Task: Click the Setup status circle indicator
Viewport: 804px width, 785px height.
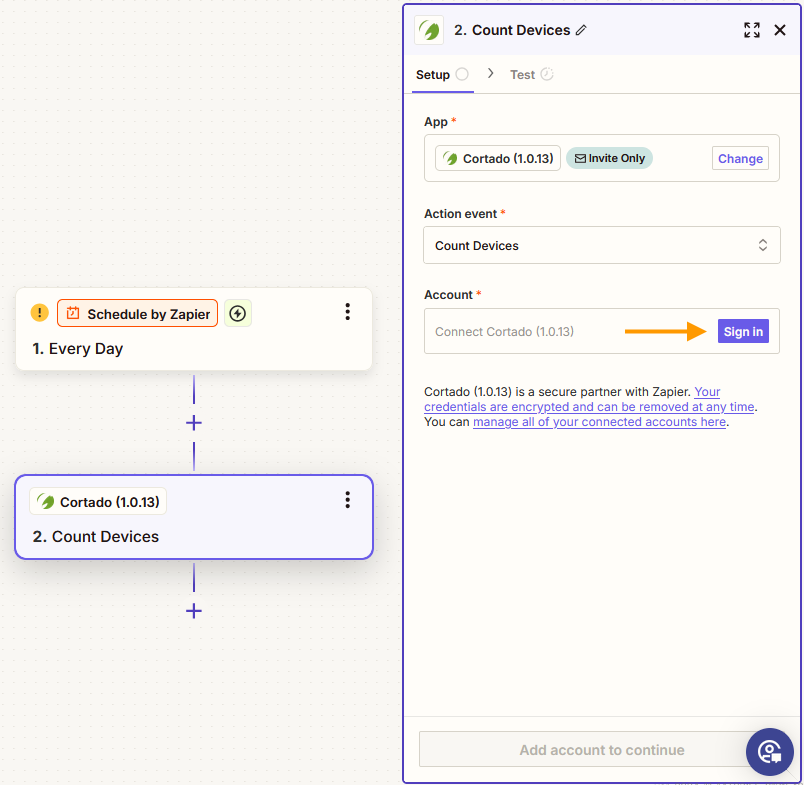Action: [462, 74]
